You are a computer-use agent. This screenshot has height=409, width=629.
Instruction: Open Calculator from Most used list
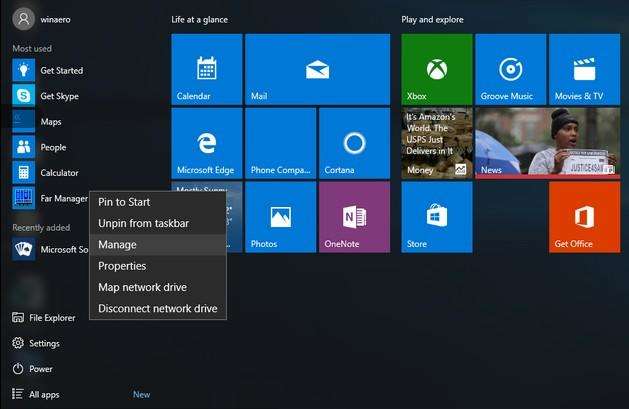pyautogui.click(x=46, y=173)
